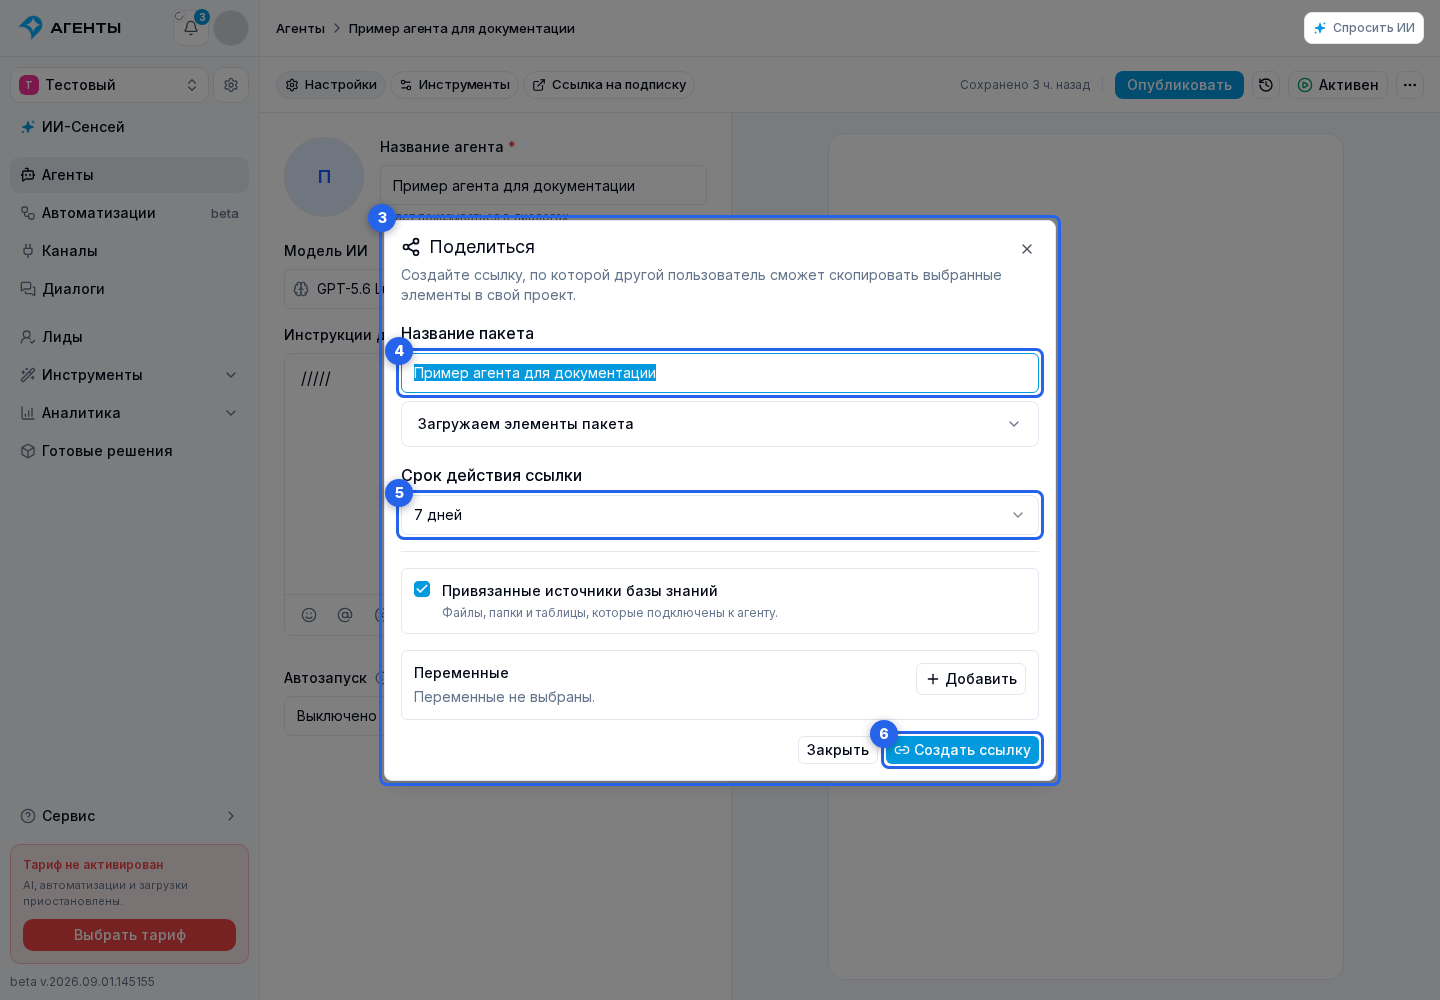Click the agent avatar circle with П
This screenshot has height=1000, width=1440.
click(x=324, y=177)
